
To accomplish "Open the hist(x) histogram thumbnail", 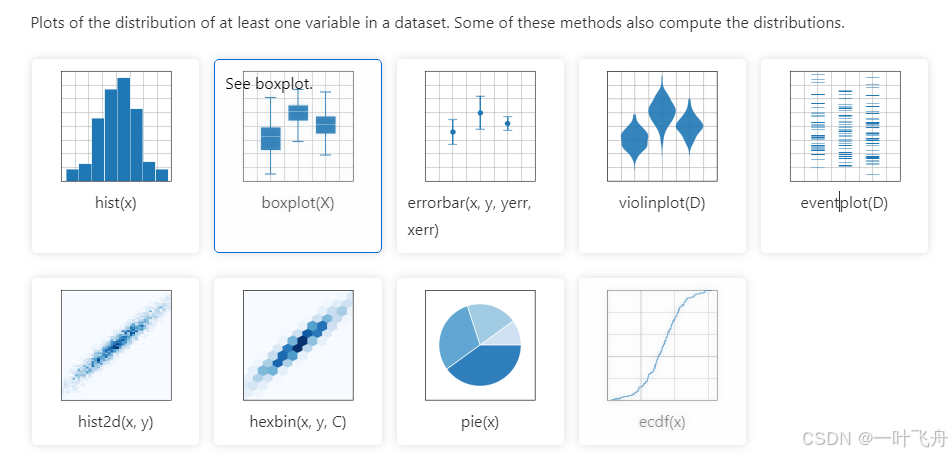I will pos(116,126).
